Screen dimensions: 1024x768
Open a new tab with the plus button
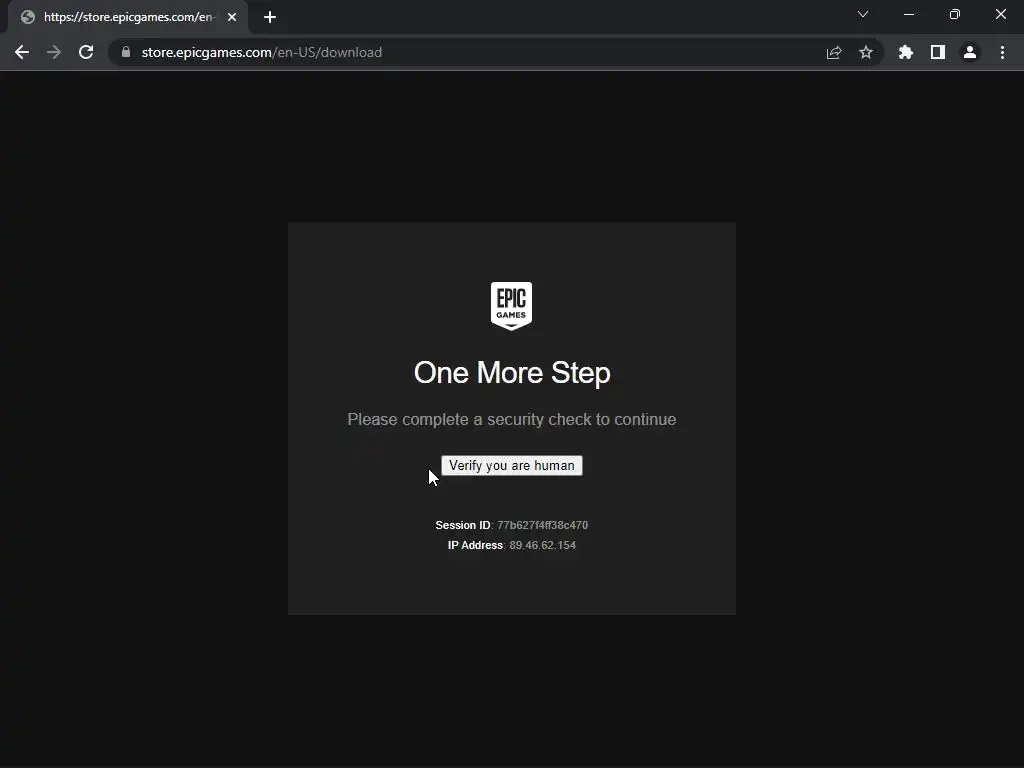click(x=270, y=17)
